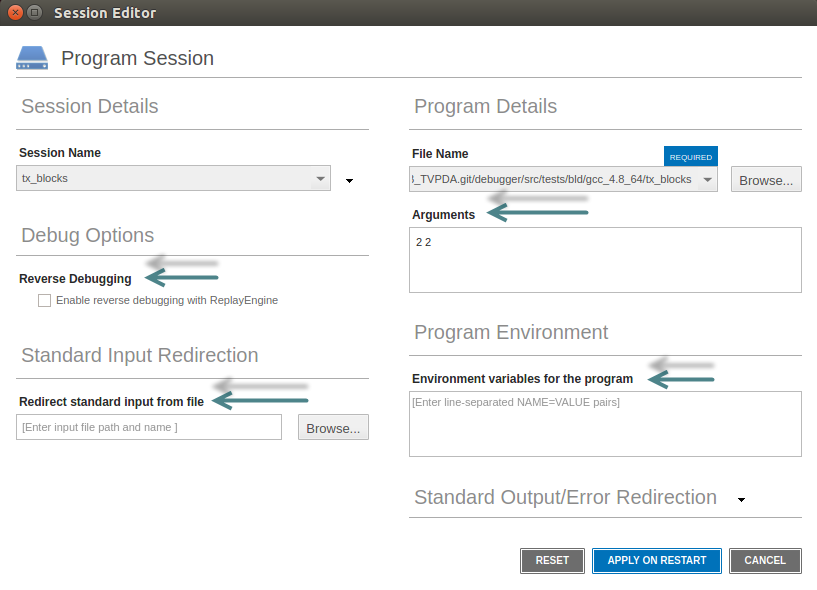This screenshot has width=817, height=590.
Task: Click the arrow beside Reverse Debugging
Action: click(182, 276)
